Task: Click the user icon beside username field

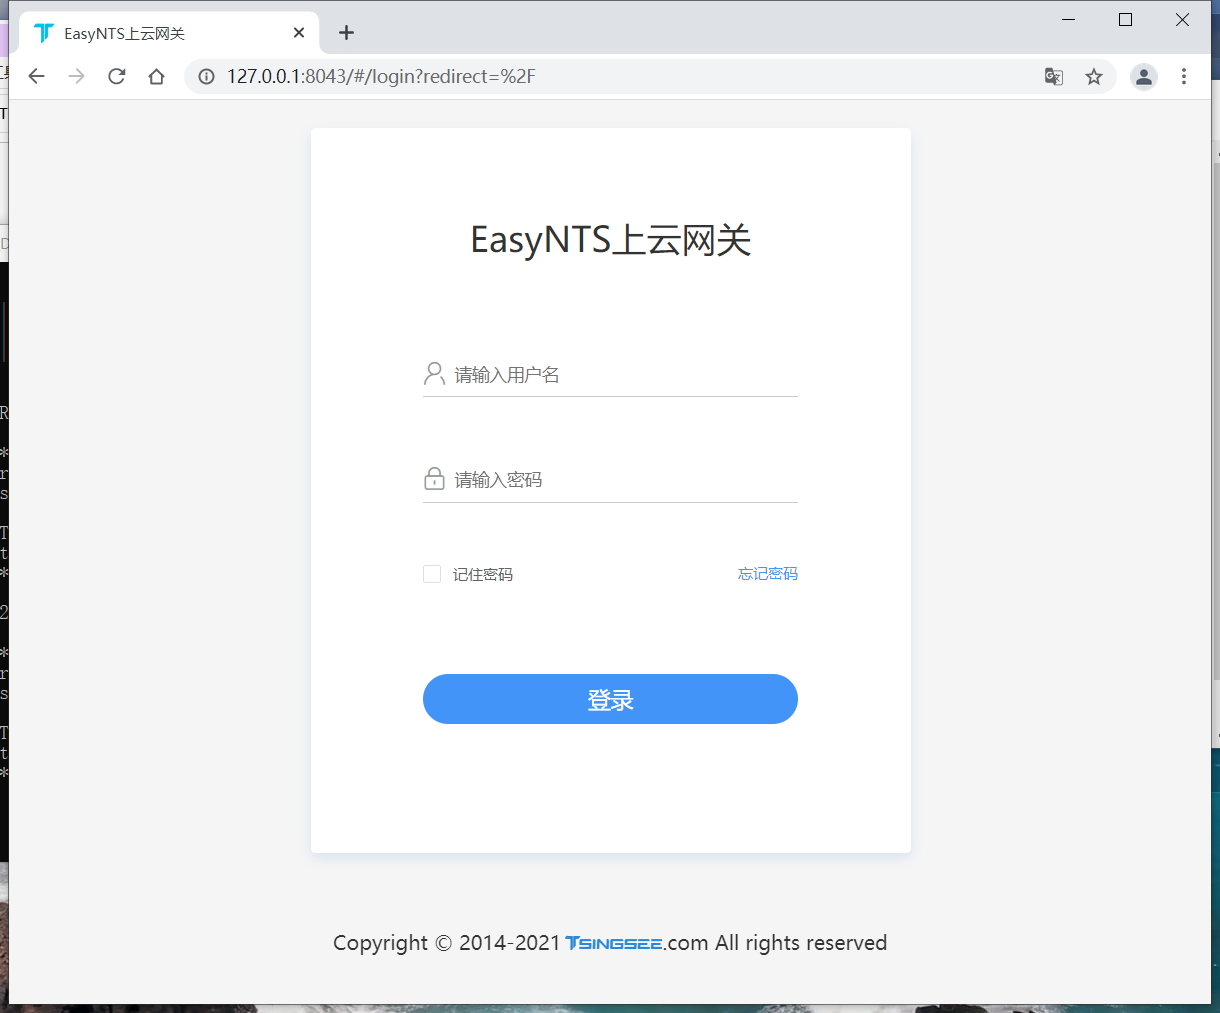Action: (x=434, y=374)
